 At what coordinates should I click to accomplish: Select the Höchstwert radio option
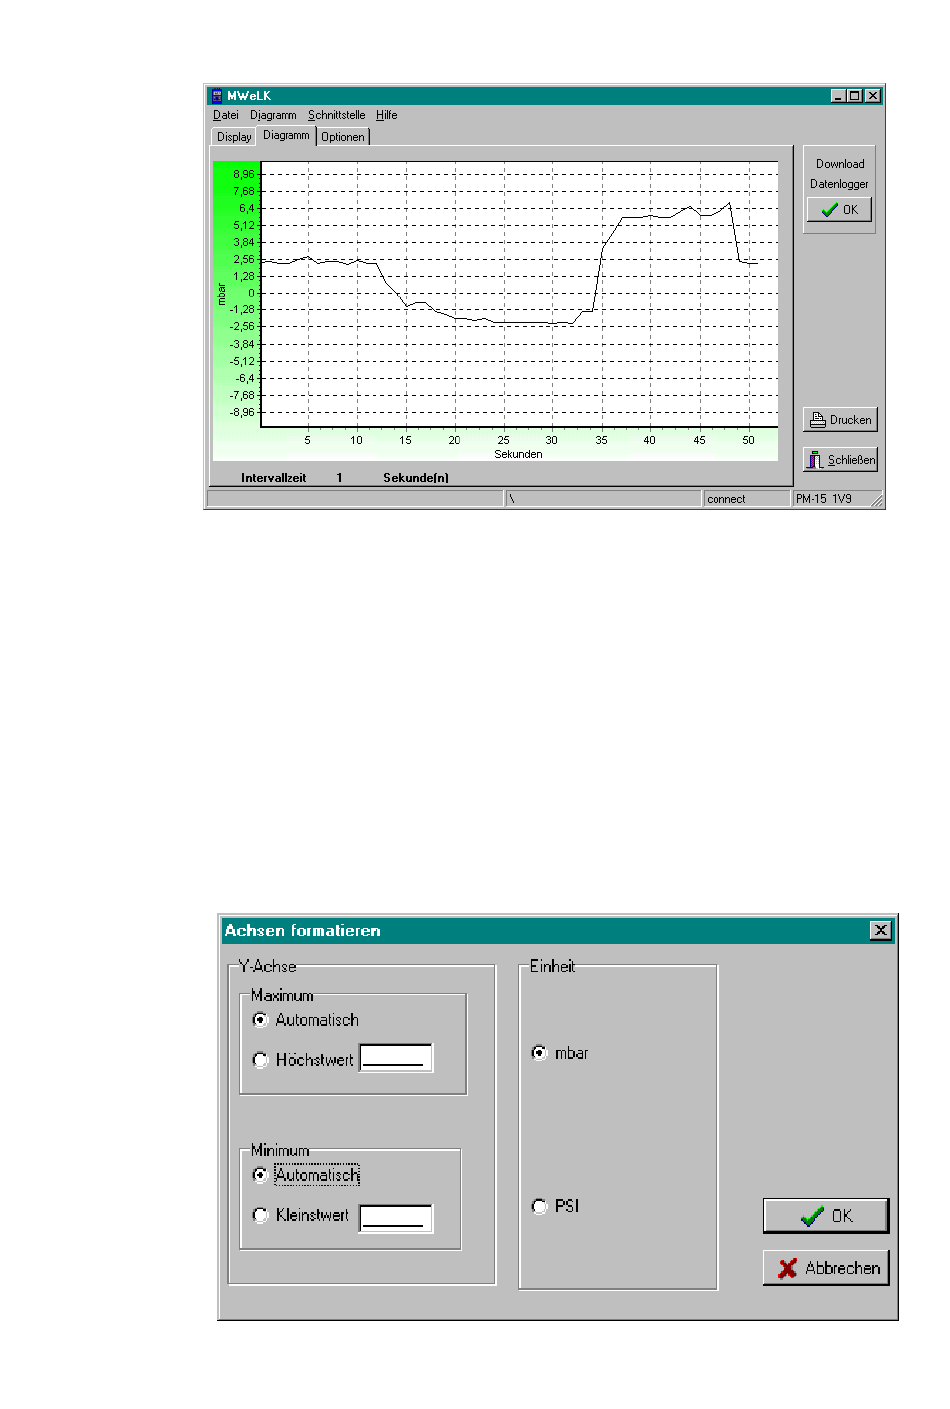[261, 1060]
